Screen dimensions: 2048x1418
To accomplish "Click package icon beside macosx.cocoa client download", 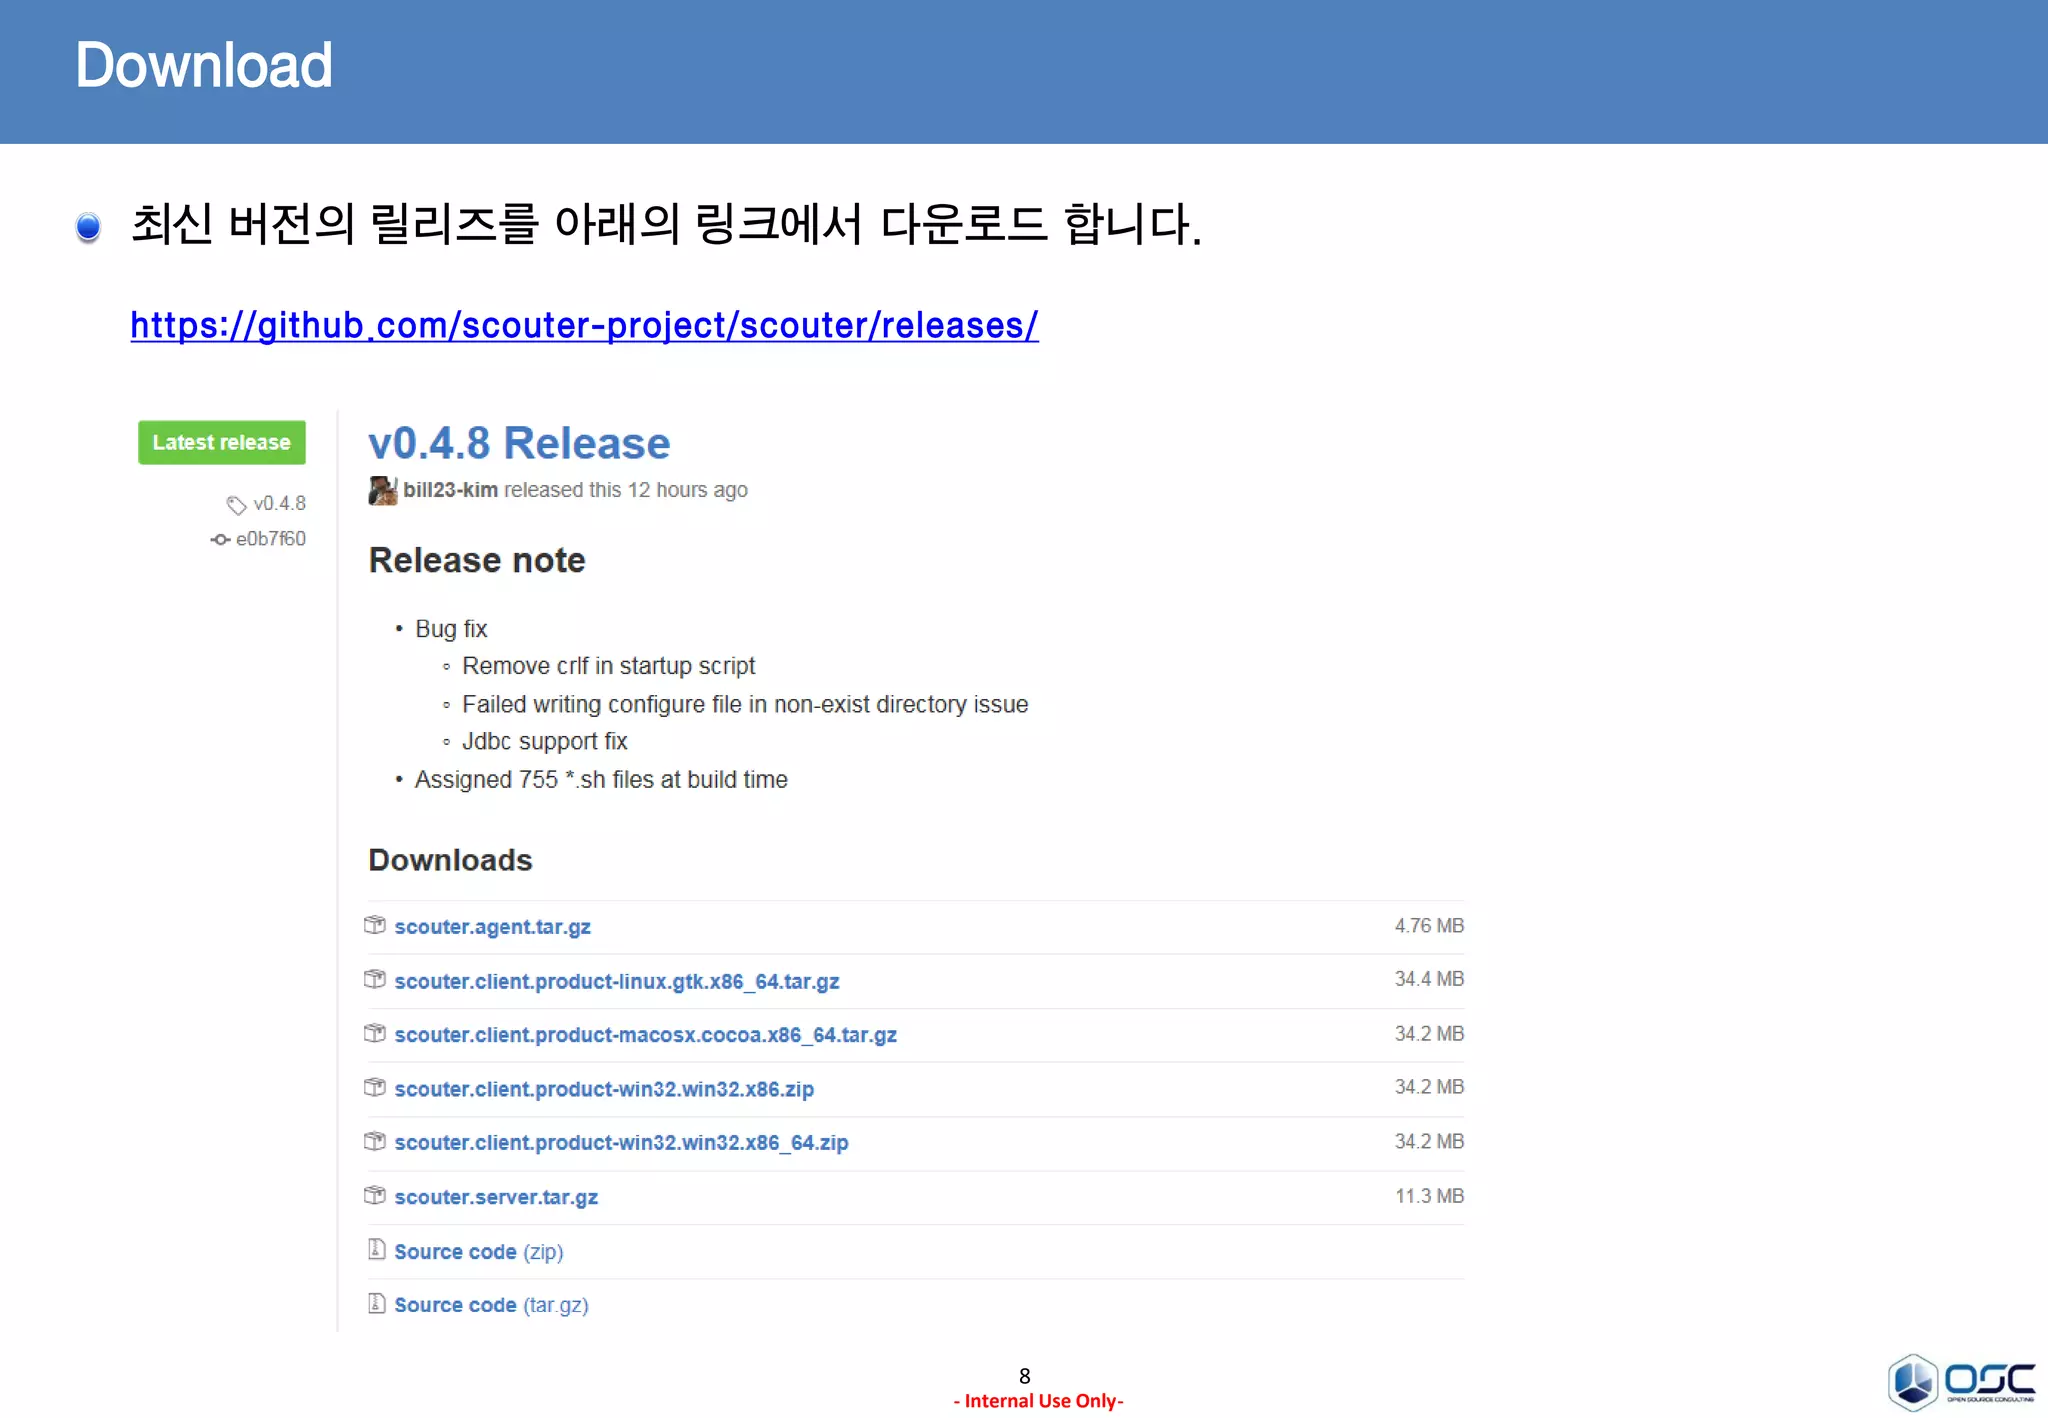I will (375, 1033).
